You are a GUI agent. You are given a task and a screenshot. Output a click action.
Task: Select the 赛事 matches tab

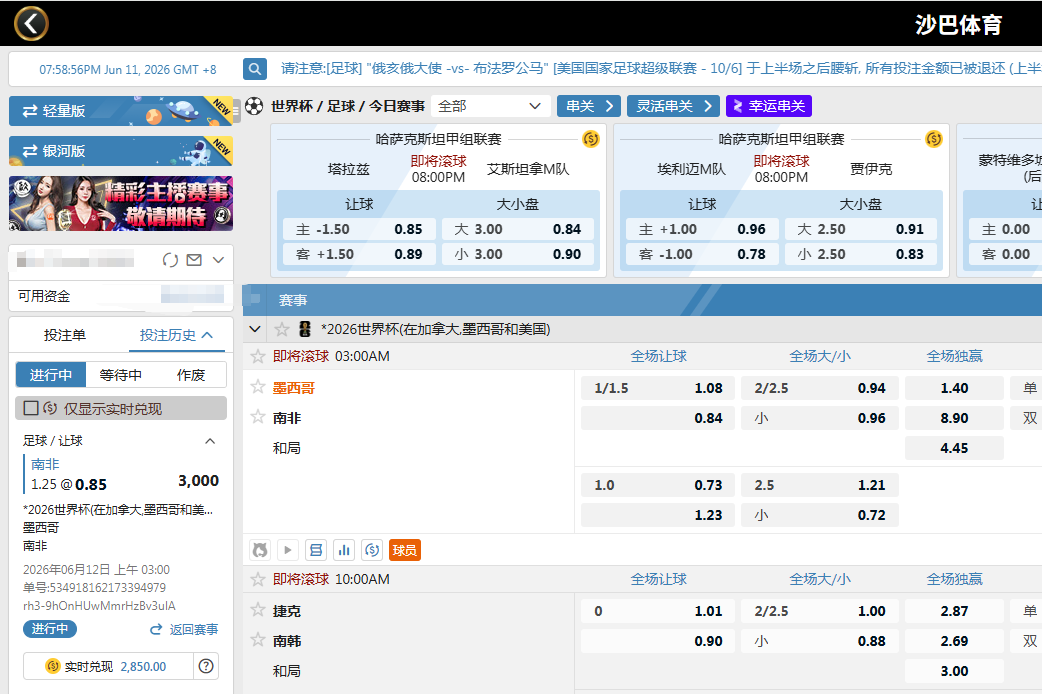coord(292,300)
